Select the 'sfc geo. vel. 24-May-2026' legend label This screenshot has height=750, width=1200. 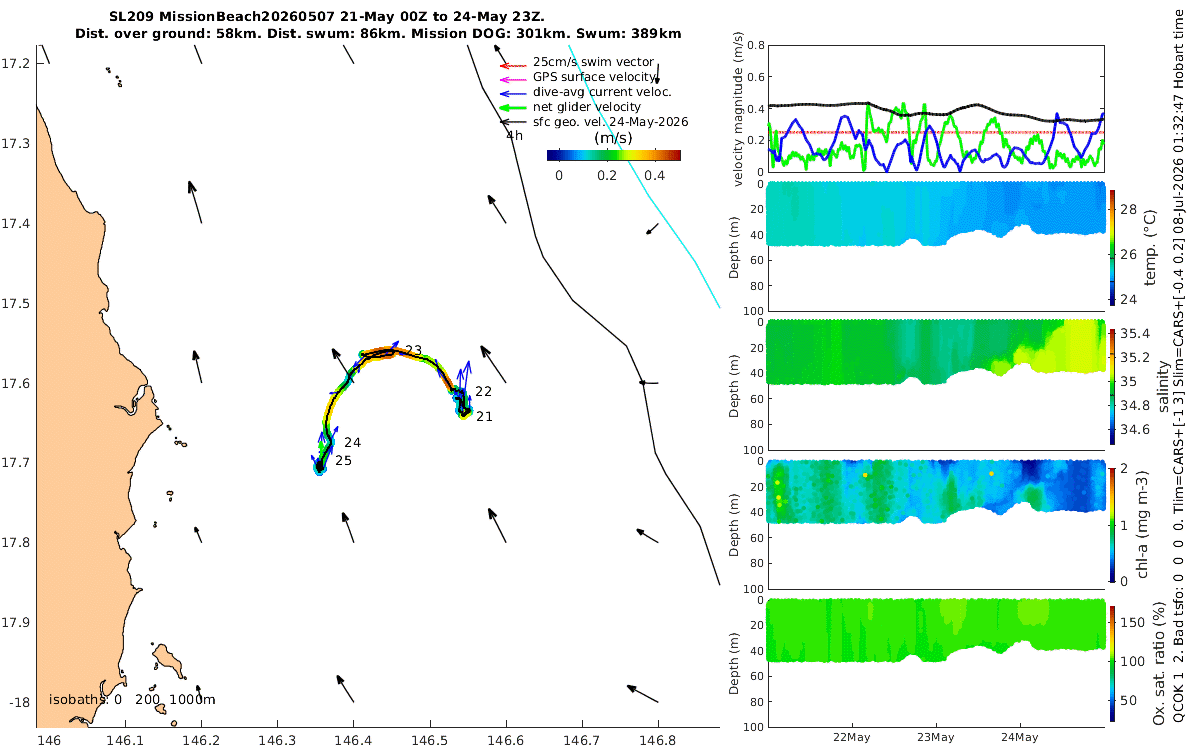tap(611, 122)
